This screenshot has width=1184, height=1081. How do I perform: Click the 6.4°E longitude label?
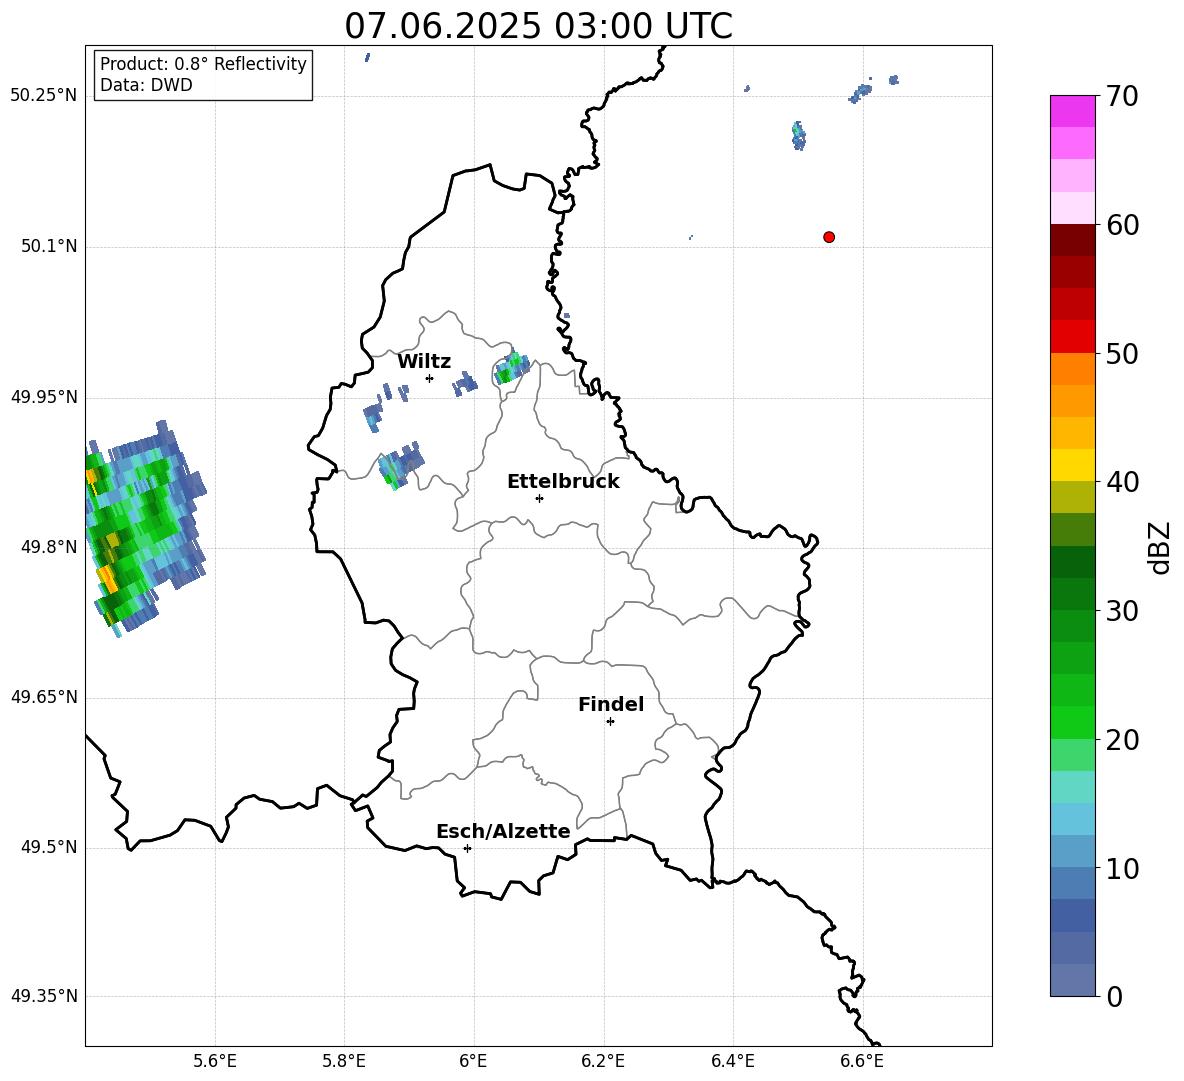pyautogui.click(x=732, y=1061)
